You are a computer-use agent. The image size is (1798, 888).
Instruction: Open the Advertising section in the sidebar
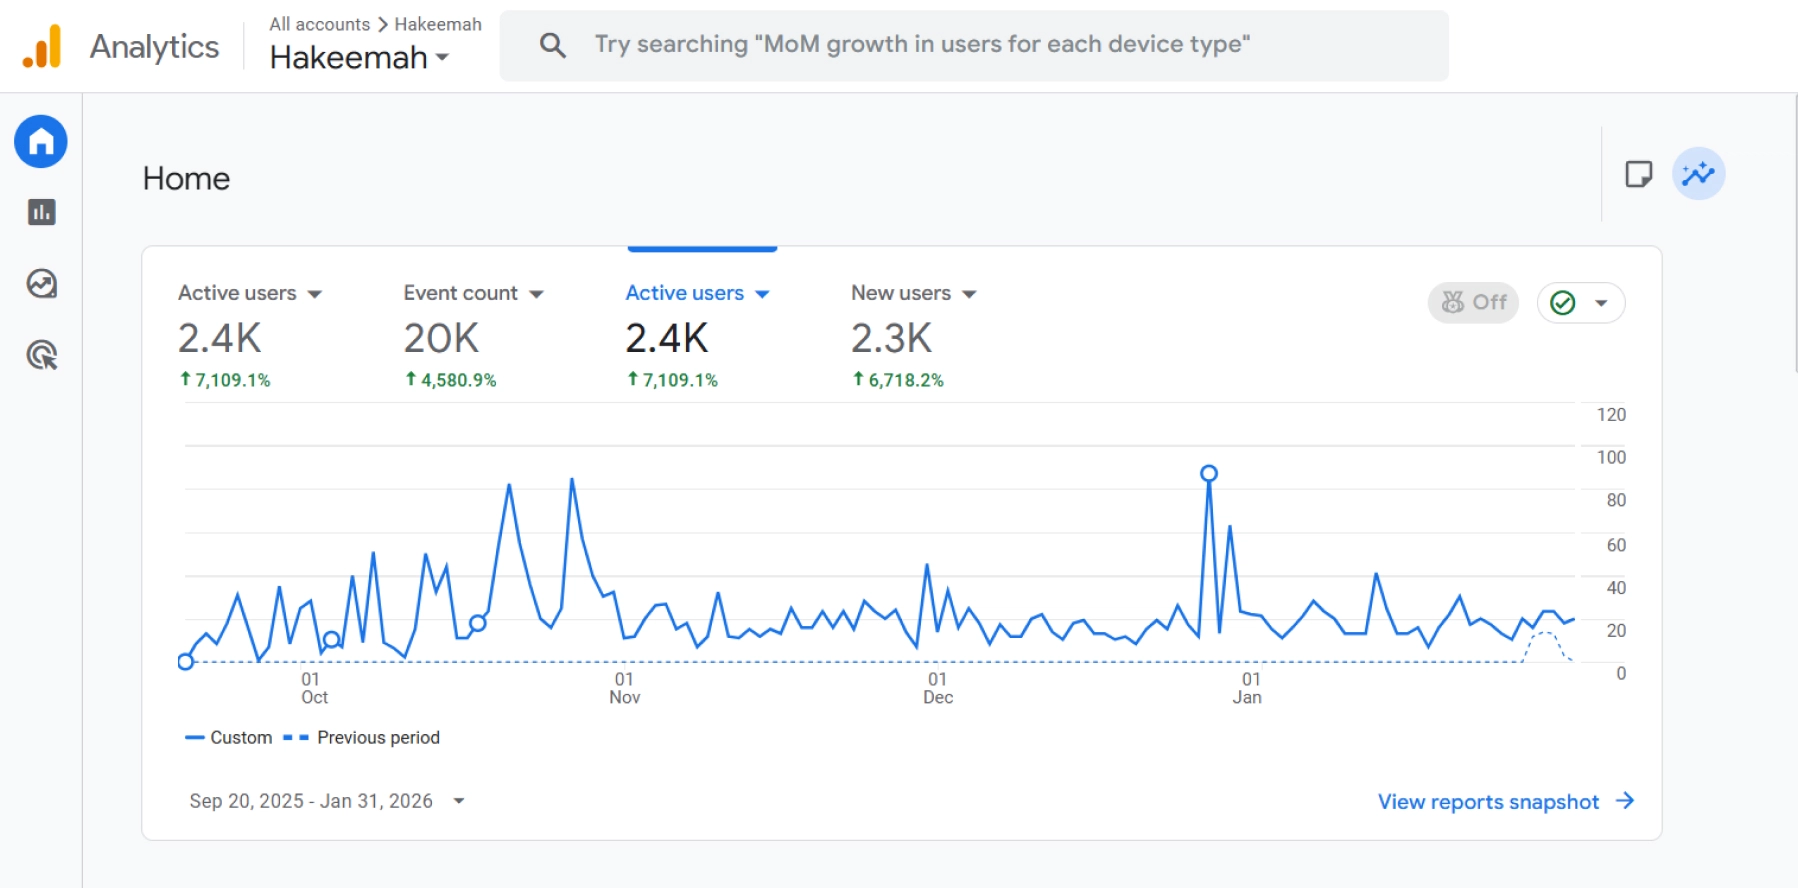tap(40, 356)
